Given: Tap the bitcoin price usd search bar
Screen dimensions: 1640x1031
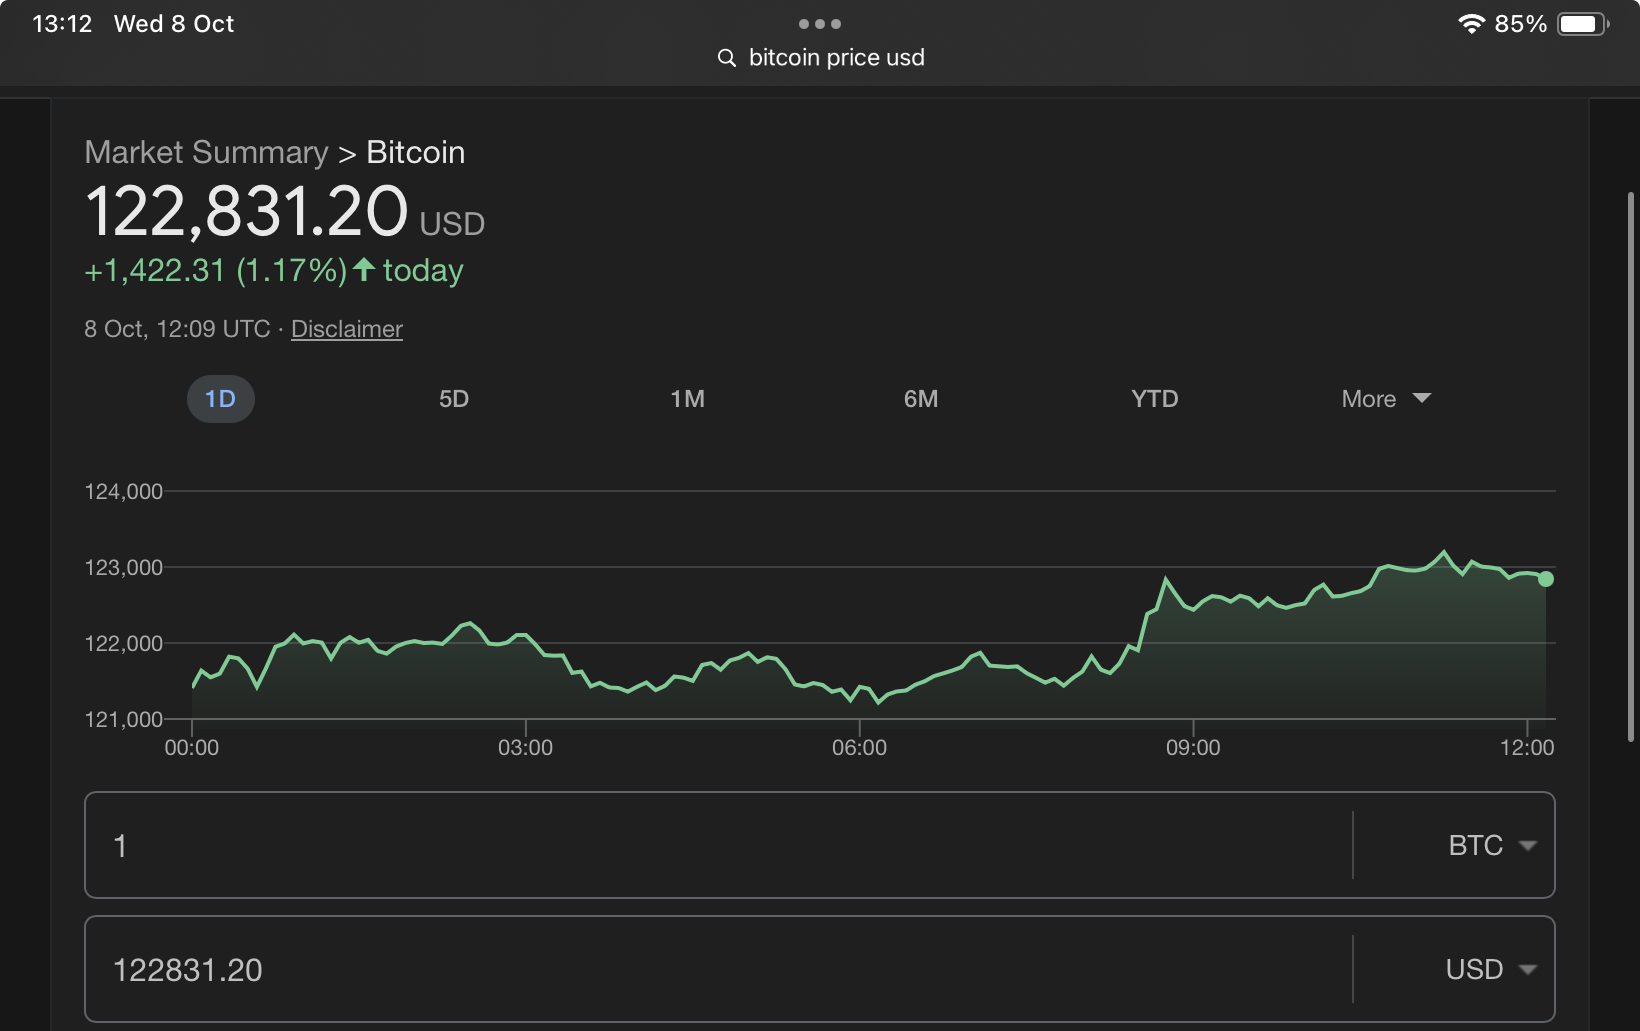Looking at the screenshot, I should [836, 58].
